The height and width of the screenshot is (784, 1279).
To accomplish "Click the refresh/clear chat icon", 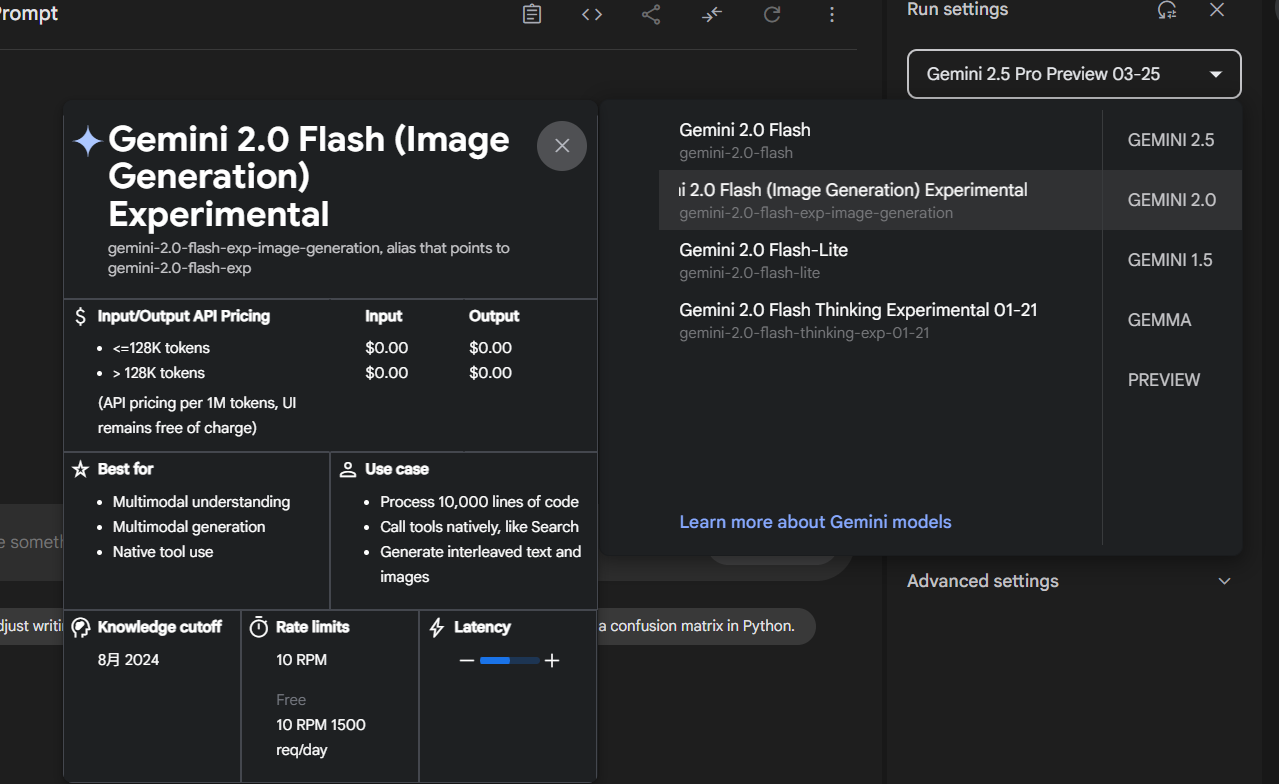I will point(772,14).
